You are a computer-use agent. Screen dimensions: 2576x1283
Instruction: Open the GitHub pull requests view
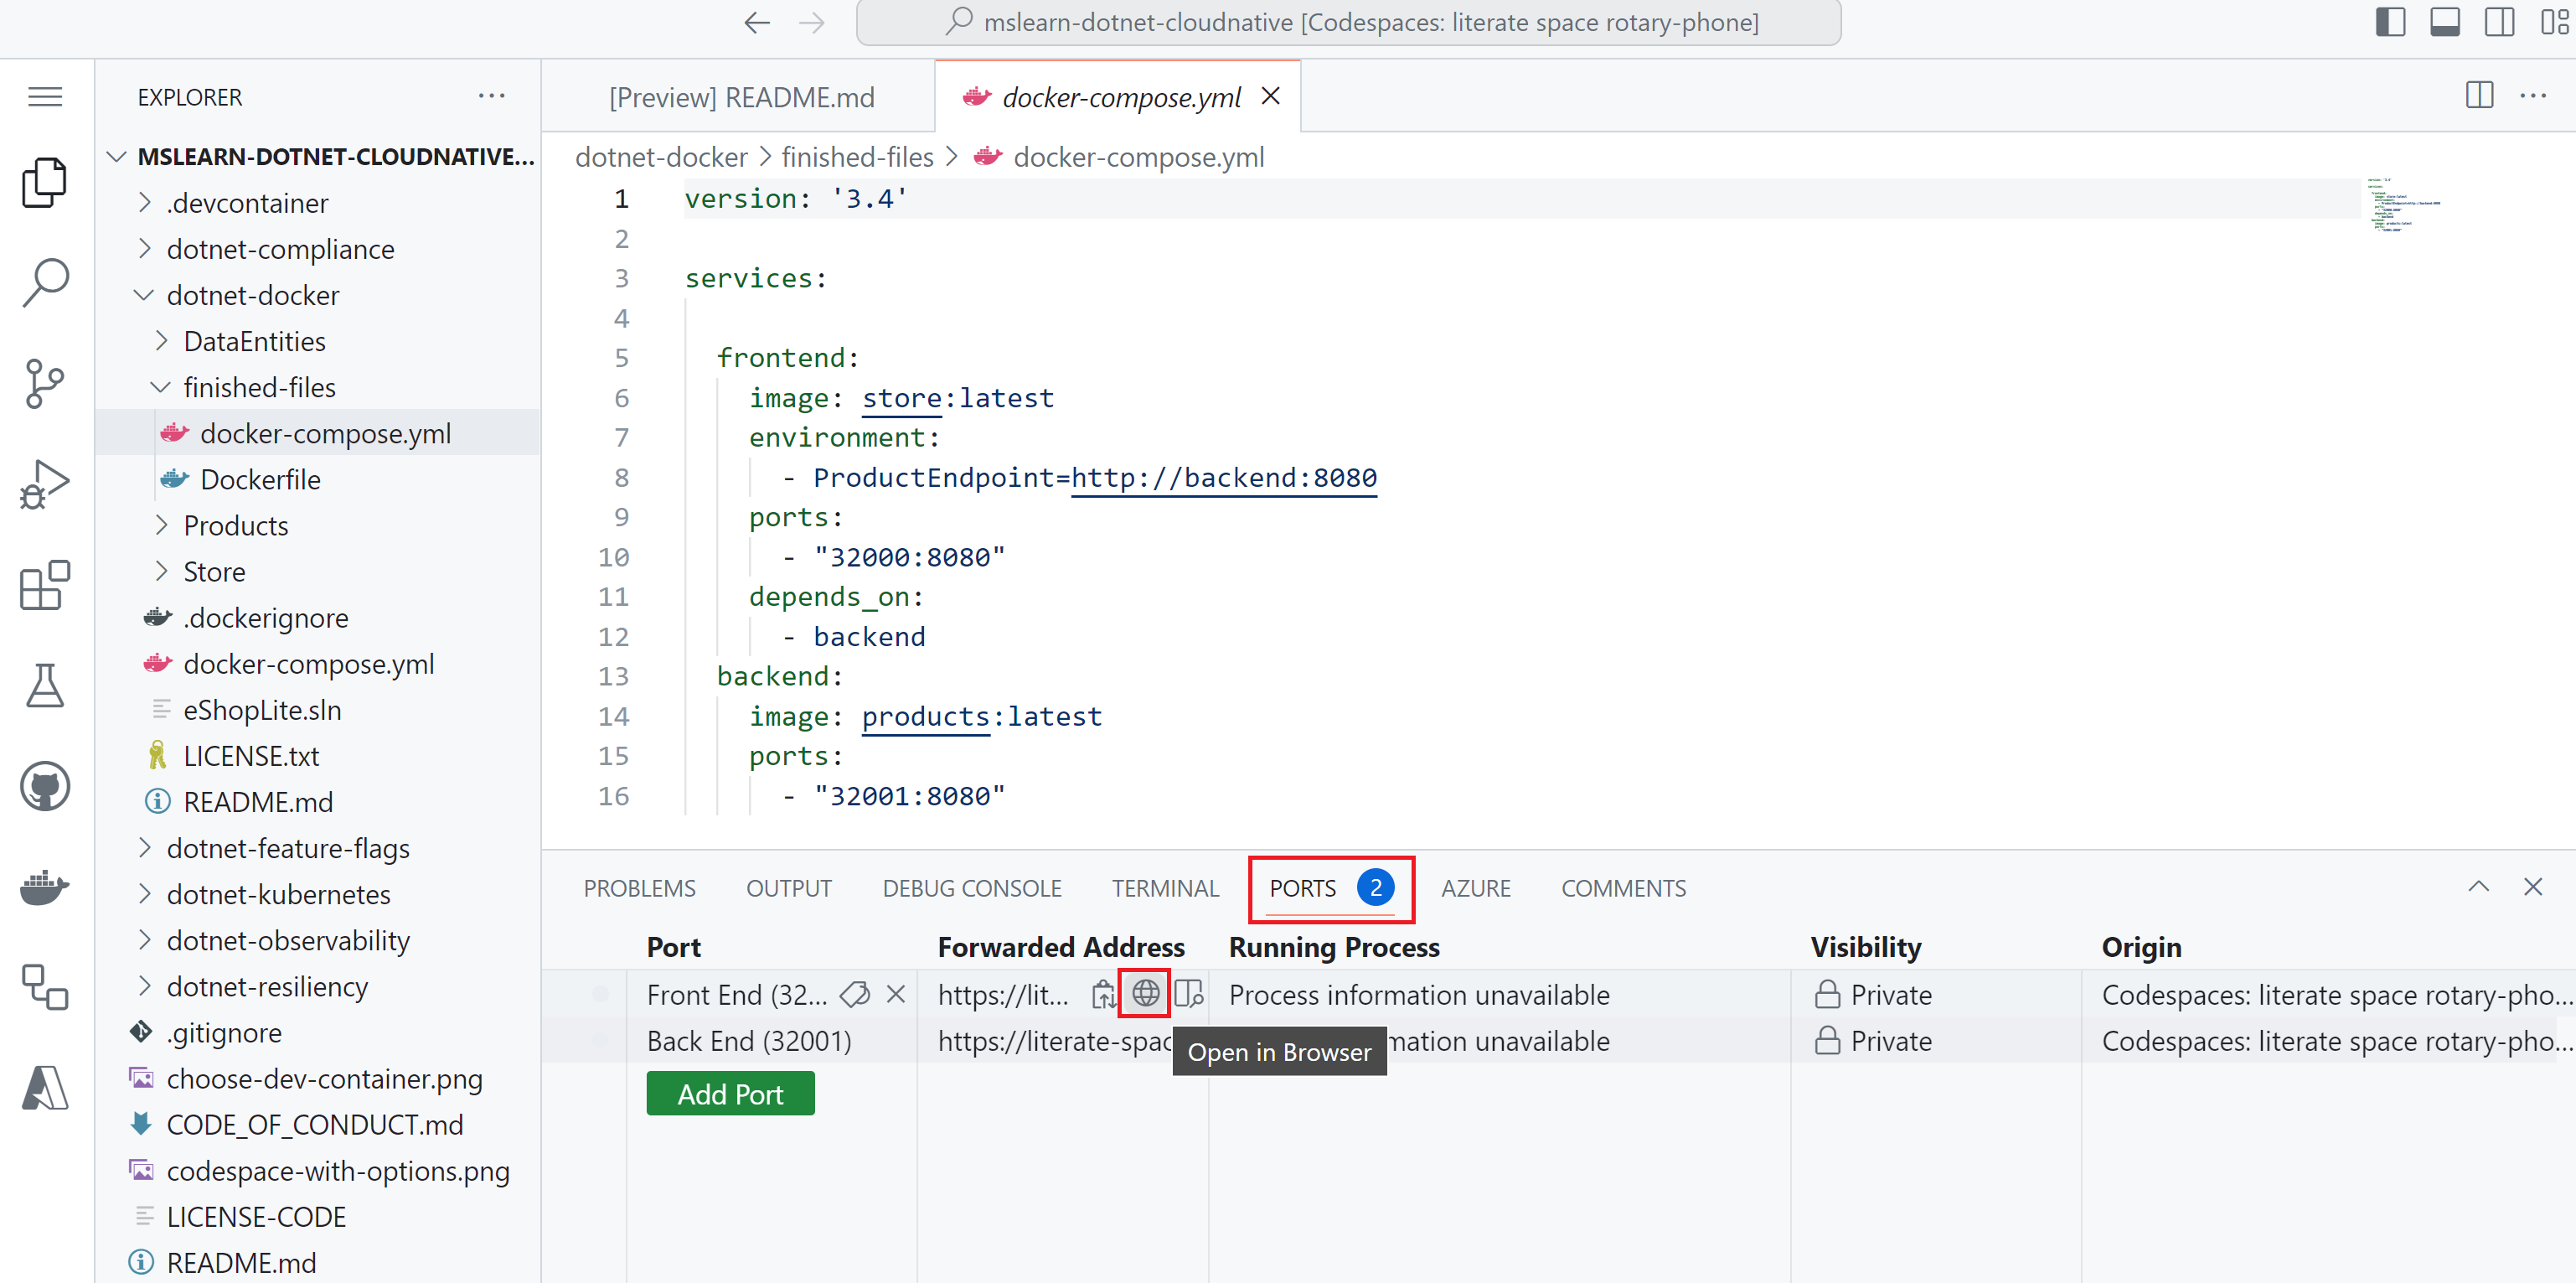point(44,786)
